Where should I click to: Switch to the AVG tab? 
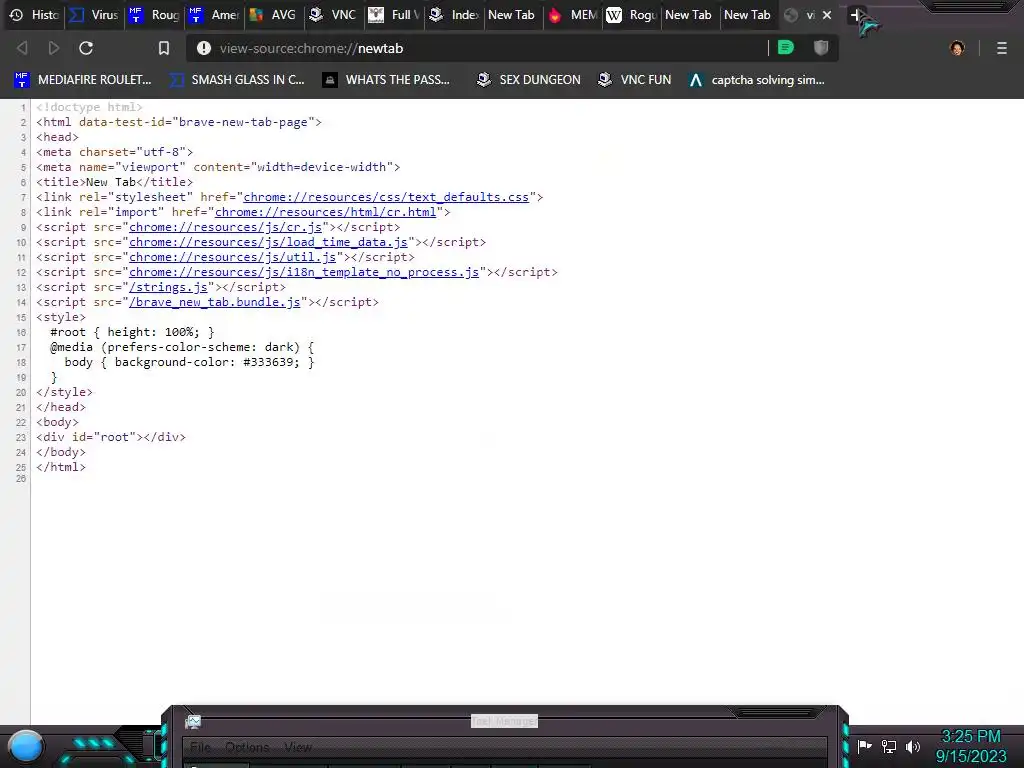pos(274,15)
